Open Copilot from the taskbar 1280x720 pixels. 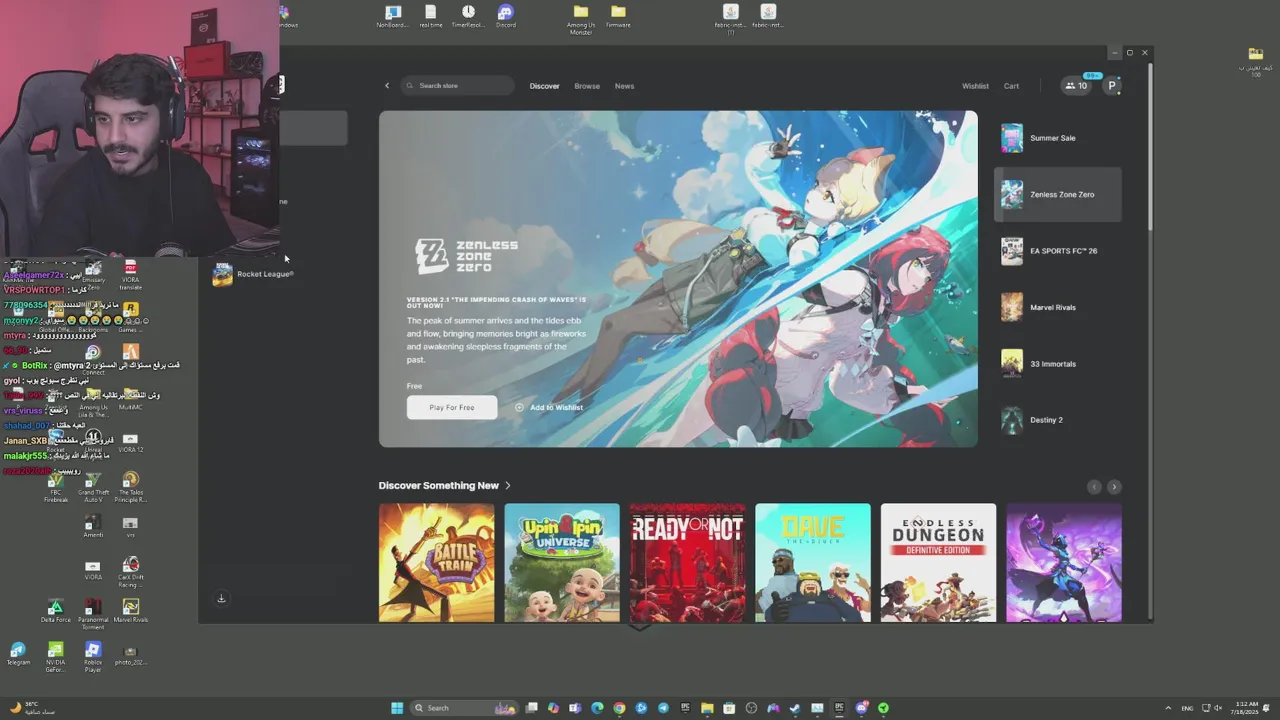coord(554,708)
